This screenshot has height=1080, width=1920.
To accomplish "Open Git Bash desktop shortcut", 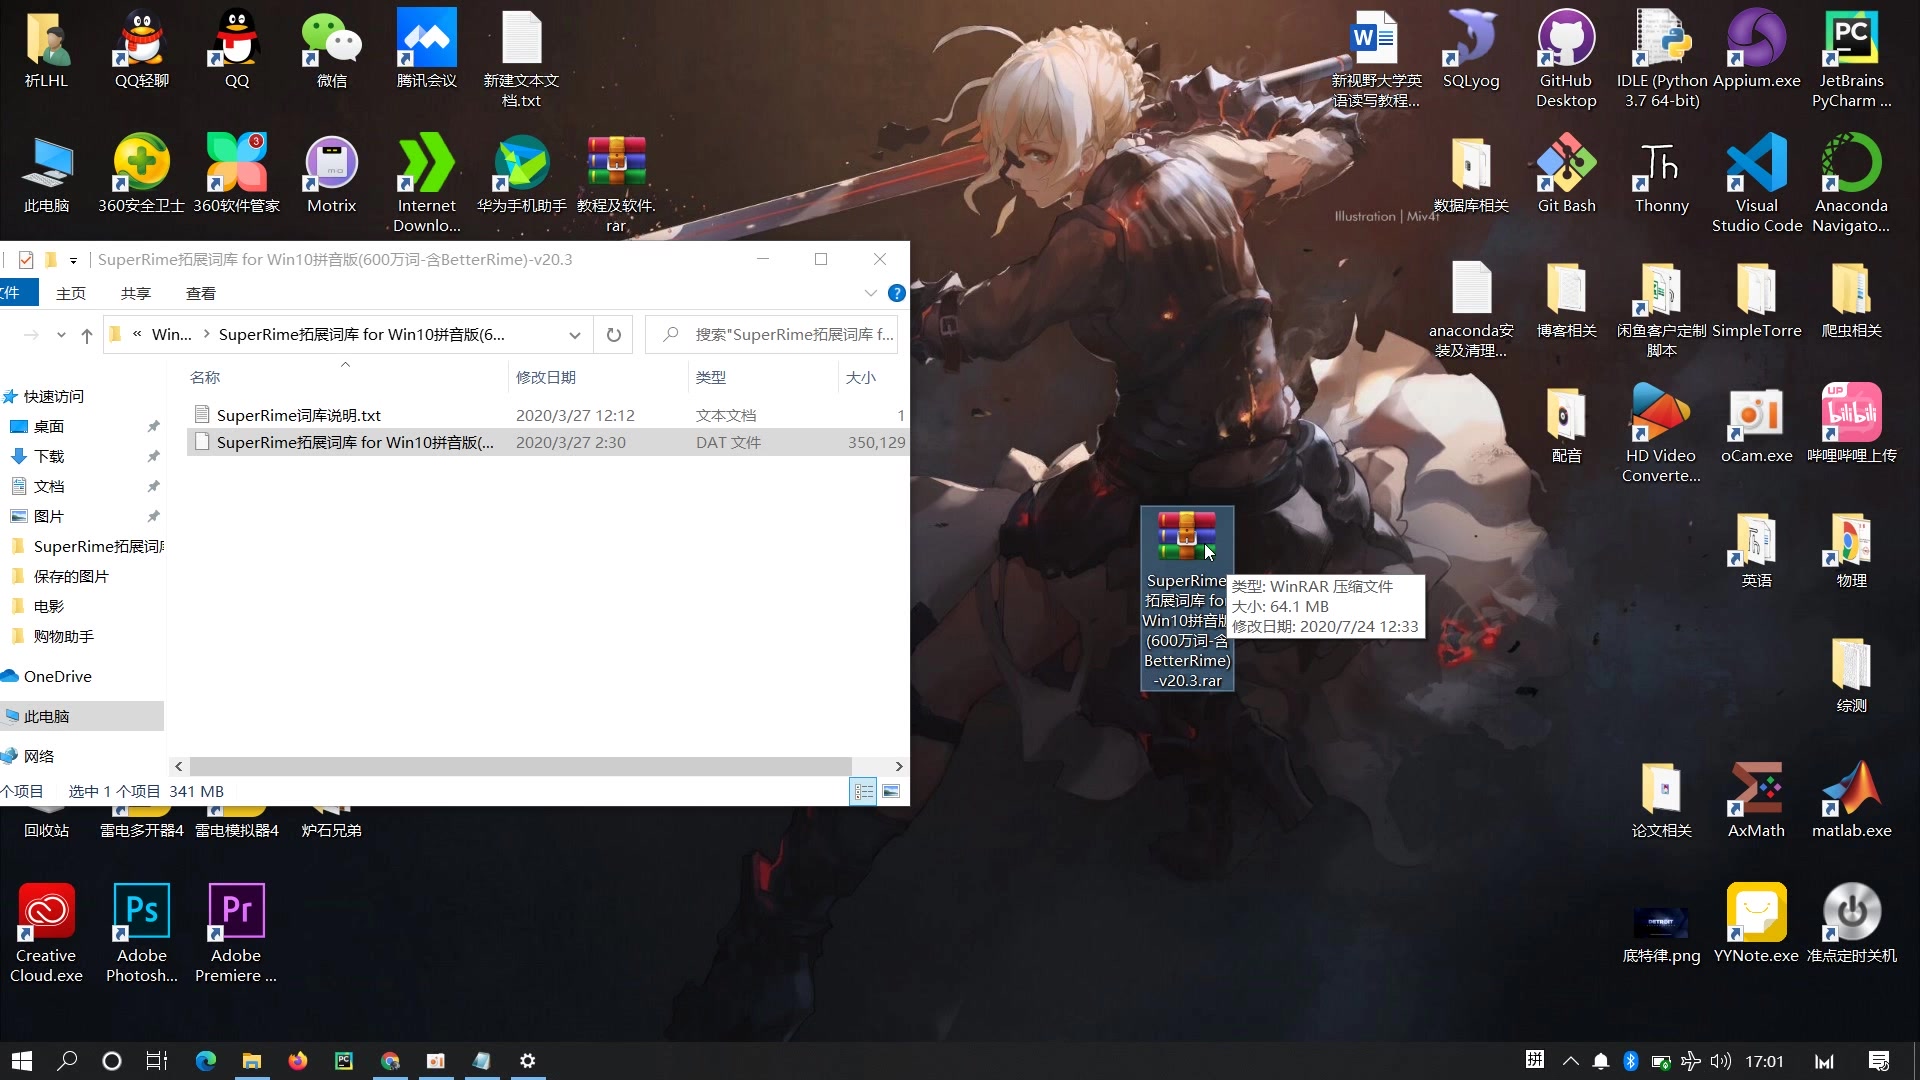I will (x=1566, y=173).
